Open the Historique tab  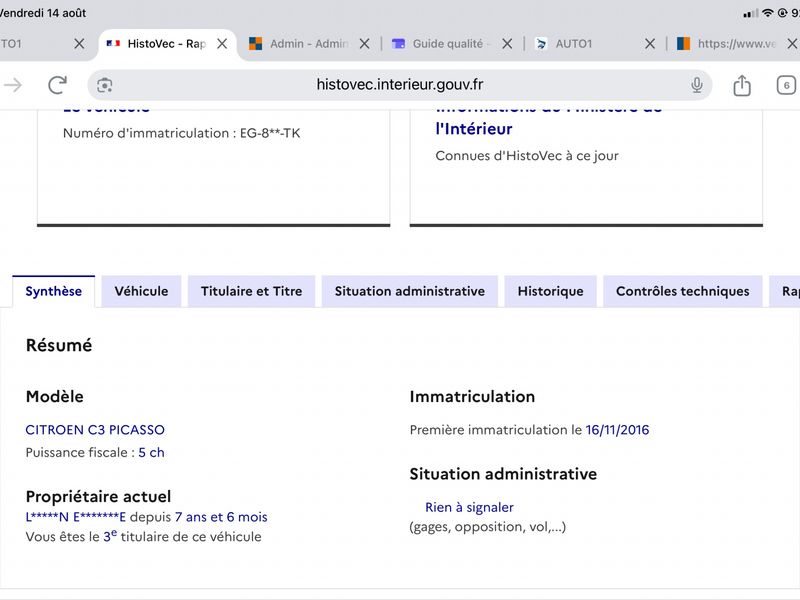pos(551,291)
